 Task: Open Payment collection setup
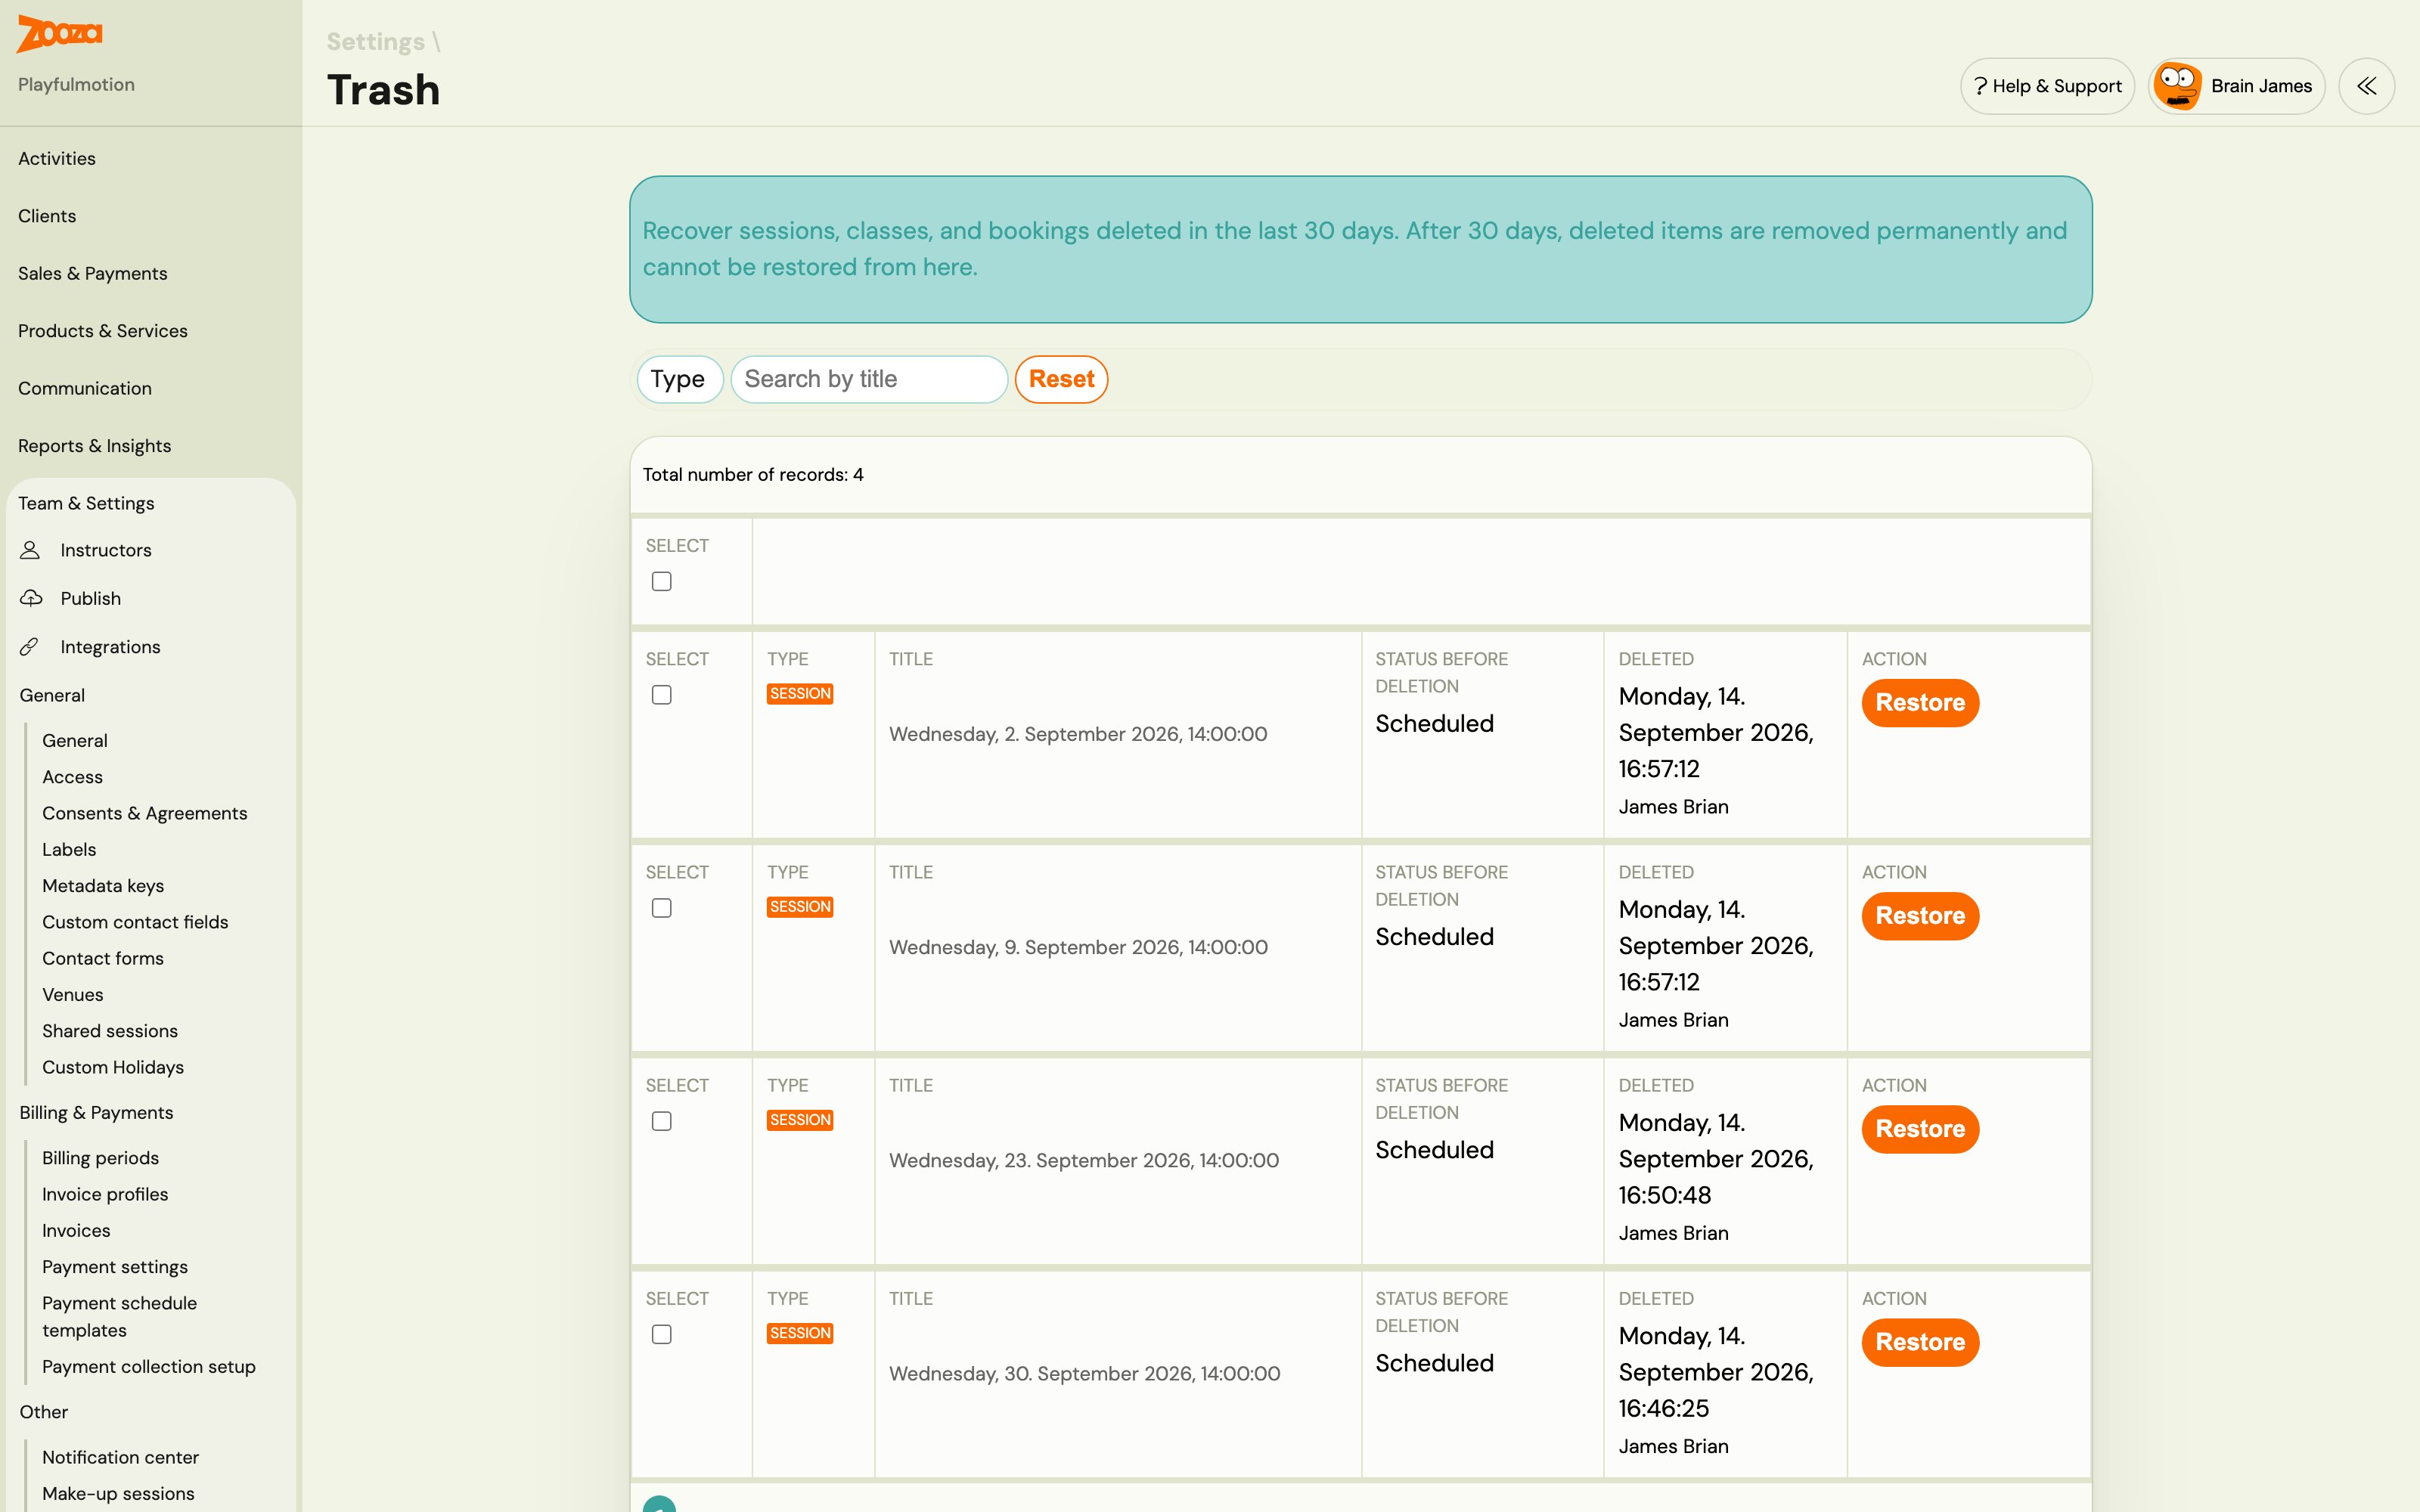click(149, 1366)
